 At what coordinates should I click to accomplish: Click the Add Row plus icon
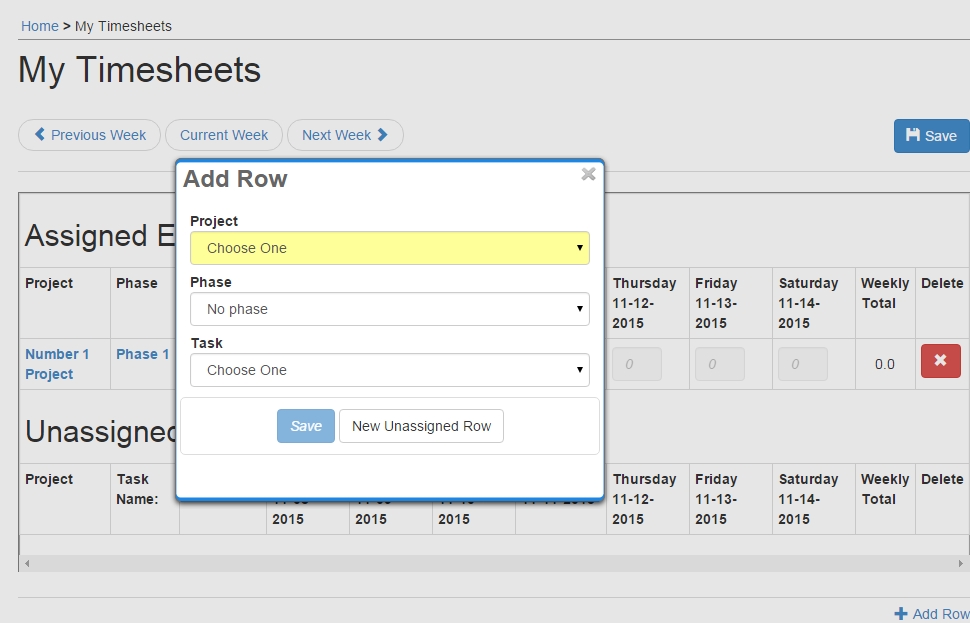[901, 613]
